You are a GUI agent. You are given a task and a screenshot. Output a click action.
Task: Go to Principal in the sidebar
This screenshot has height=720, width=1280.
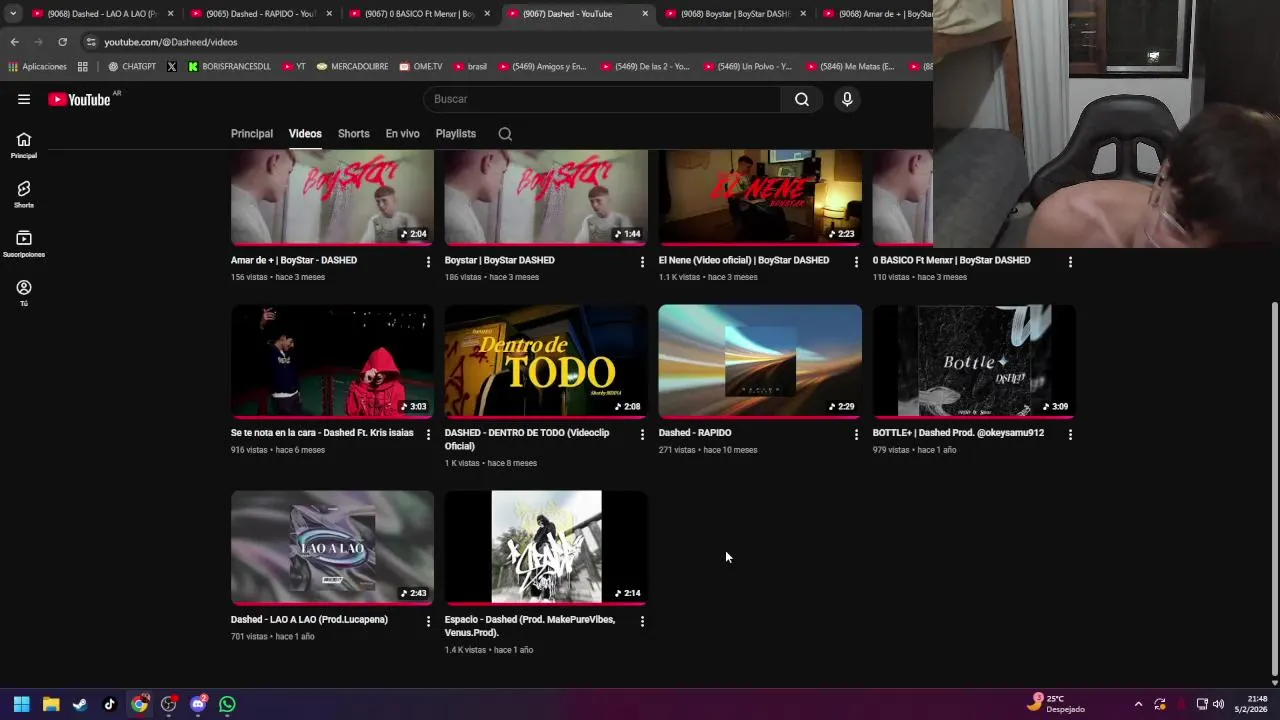pos(24,145)
